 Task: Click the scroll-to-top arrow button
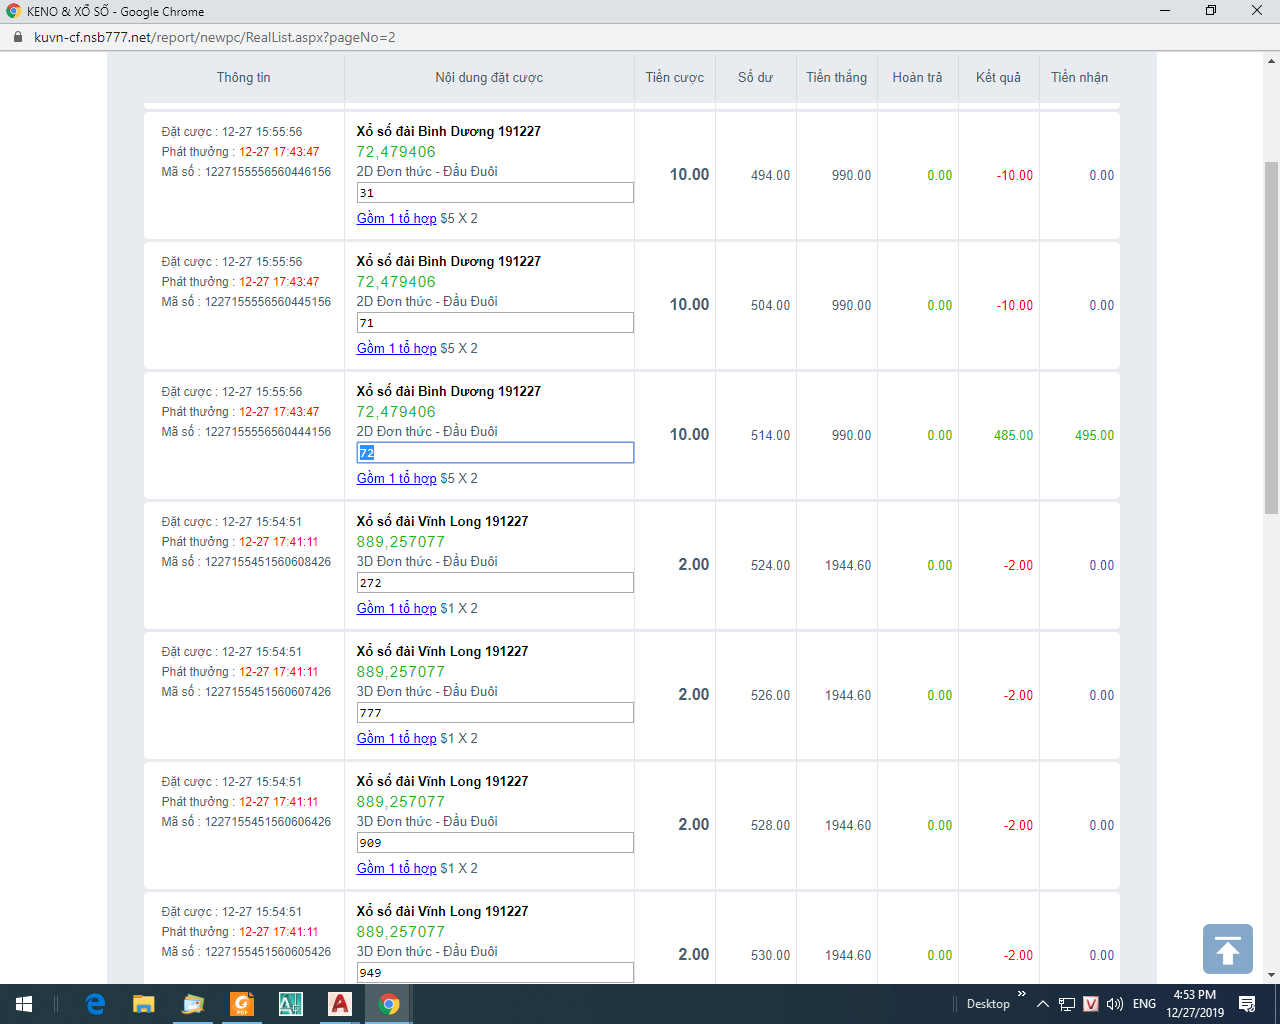(1228, 949)
